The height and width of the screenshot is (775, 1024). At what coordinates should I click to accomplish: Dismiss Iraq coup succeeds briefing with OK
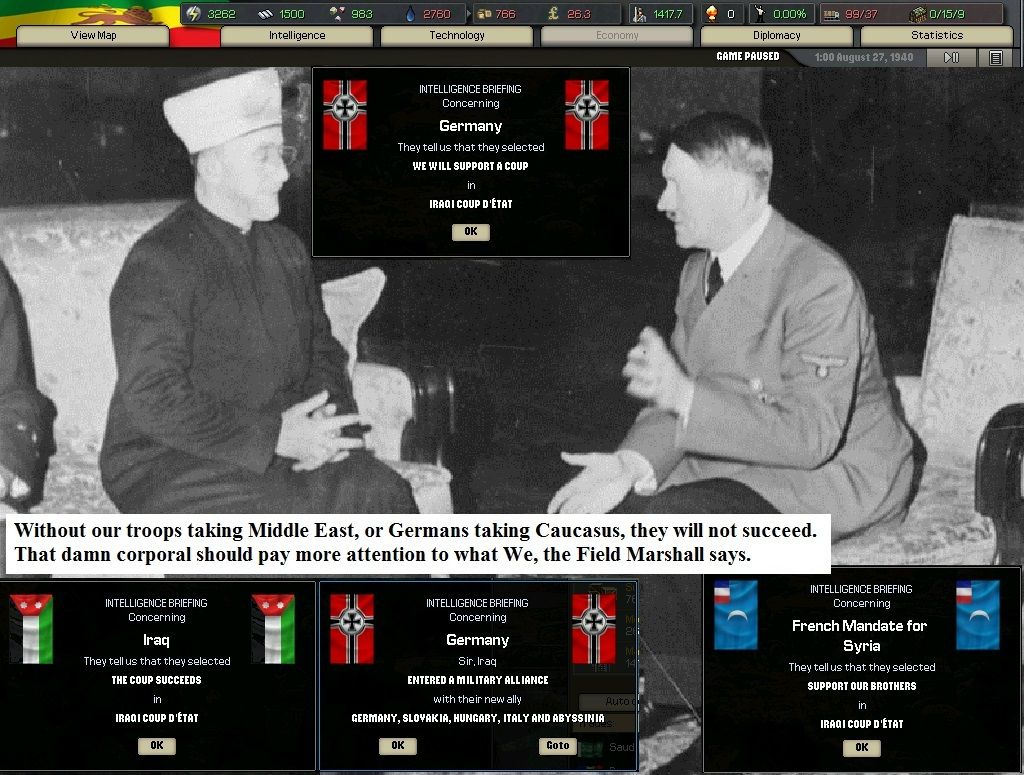click(x=157, y=745)
